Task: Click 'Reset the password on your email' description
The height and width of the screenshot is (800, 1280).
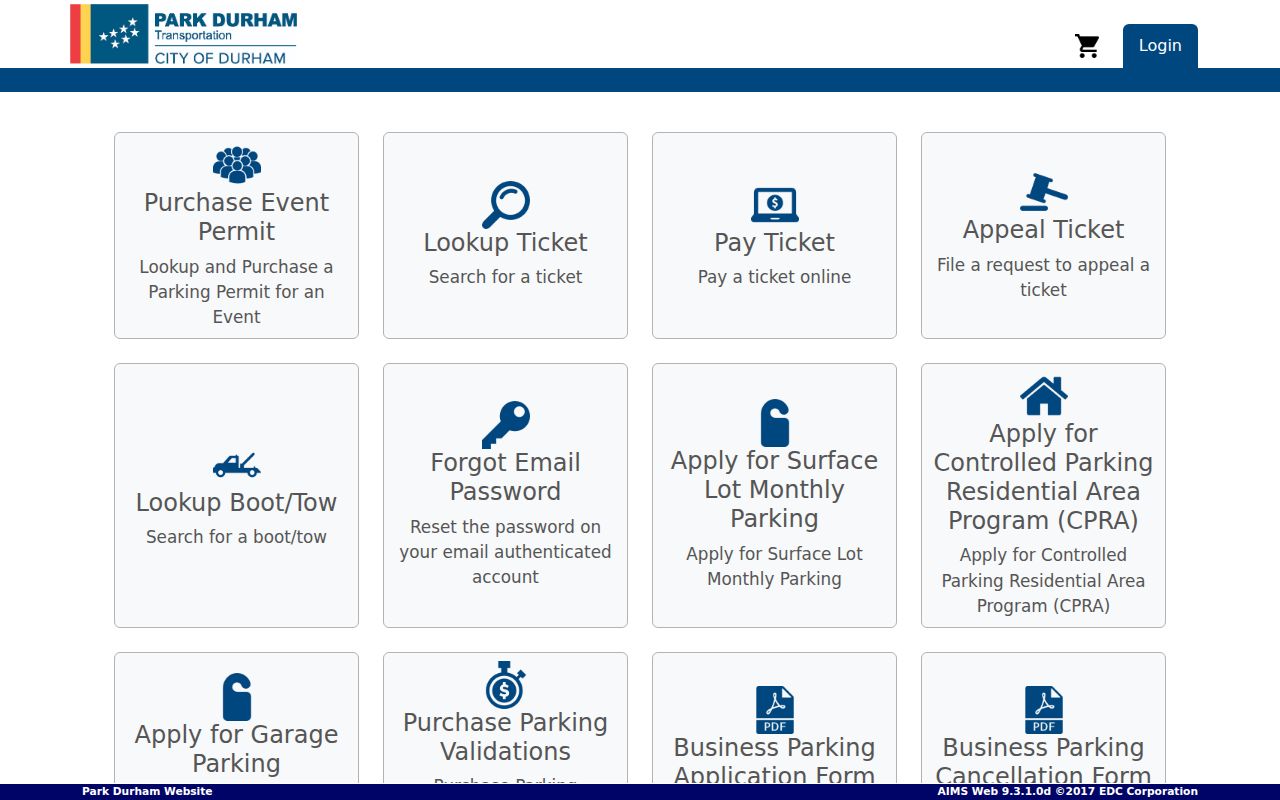Action: (x=506, y=552)
